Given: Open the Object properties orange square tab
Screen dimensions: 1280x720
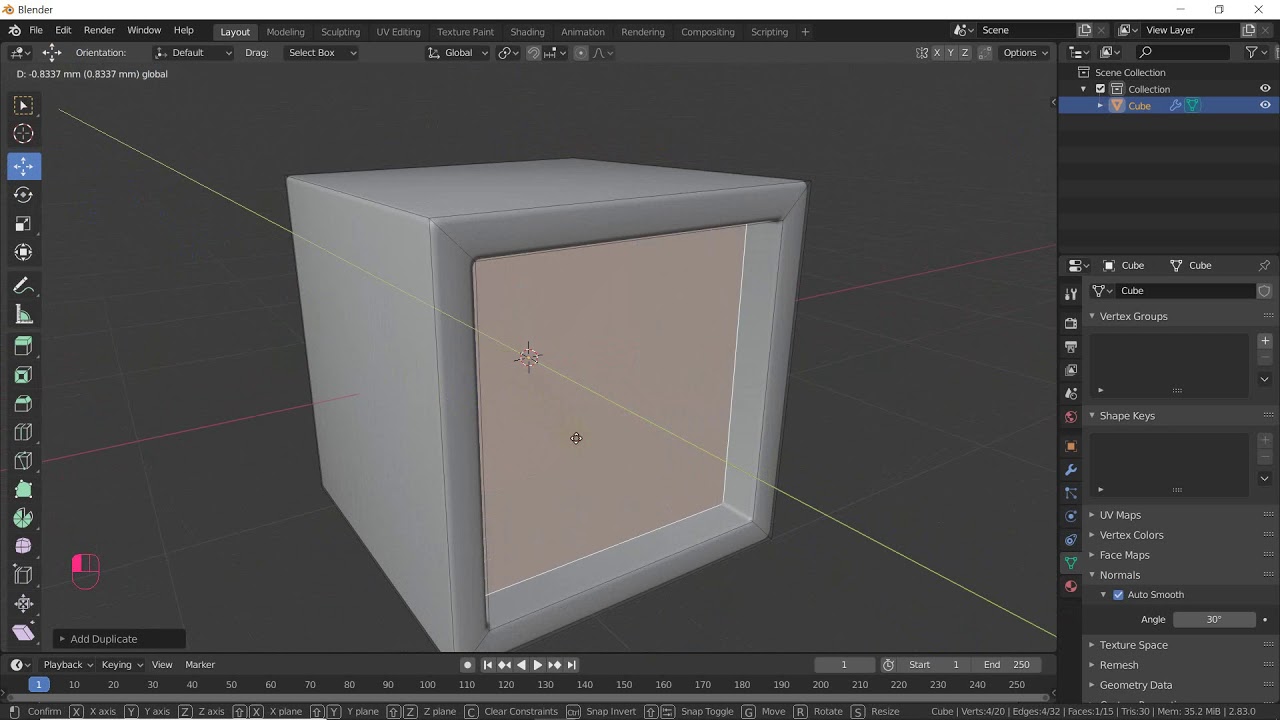Looking at the screenshot, I should [1071, 446].
